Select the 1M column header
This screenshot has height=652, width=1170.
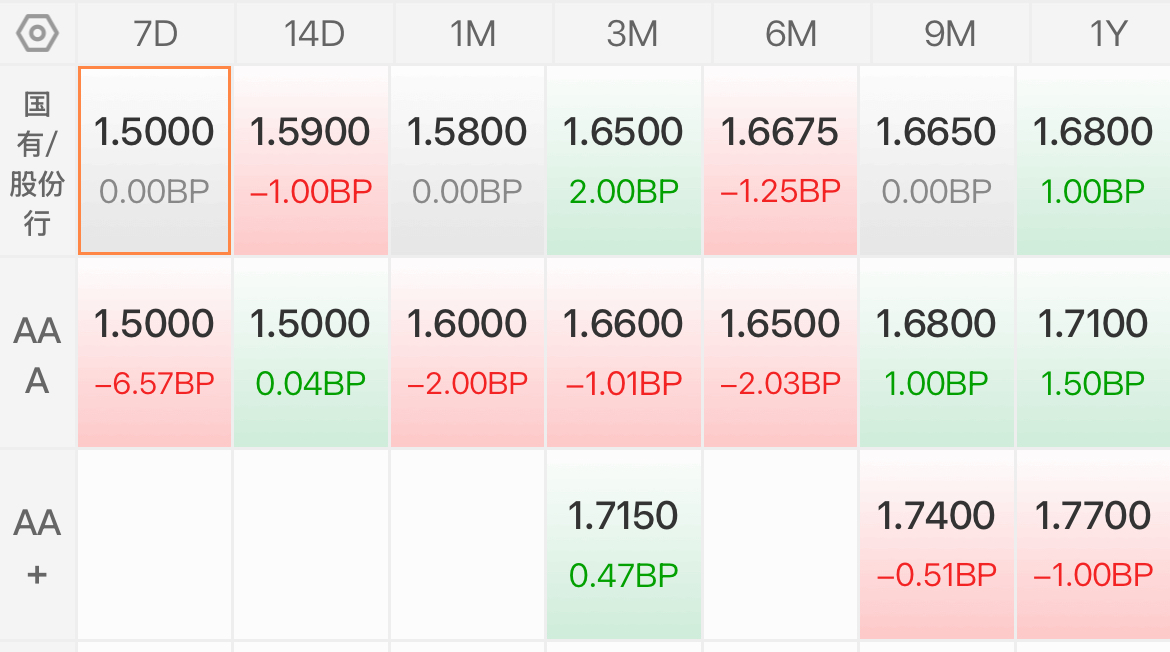coord(473,34)
